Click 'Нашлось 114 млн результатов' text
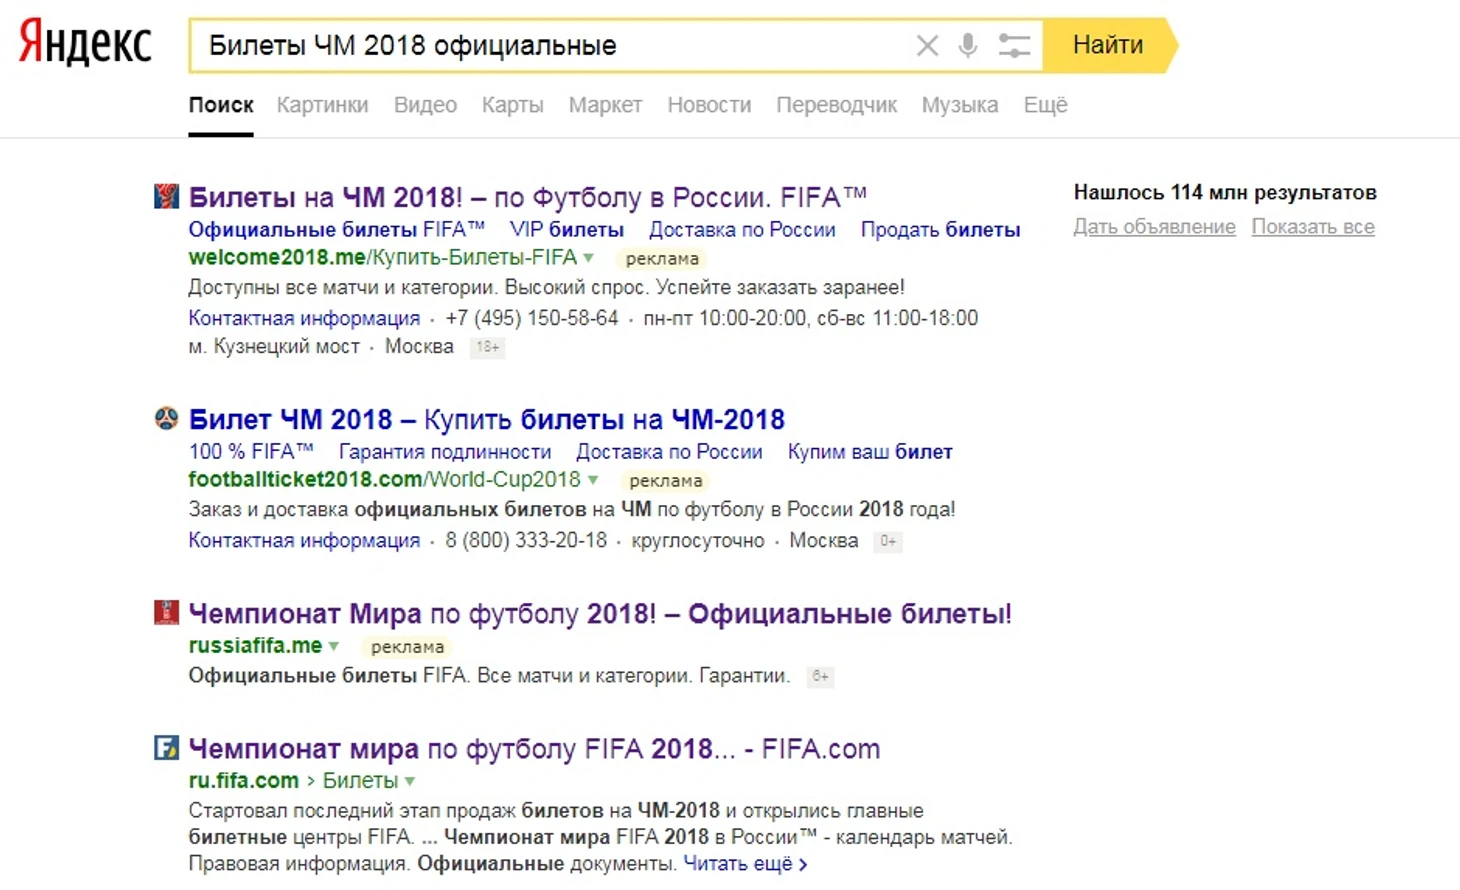Image resolution: width=1460 pixels, height=890 pixels. click(1225, 192)
